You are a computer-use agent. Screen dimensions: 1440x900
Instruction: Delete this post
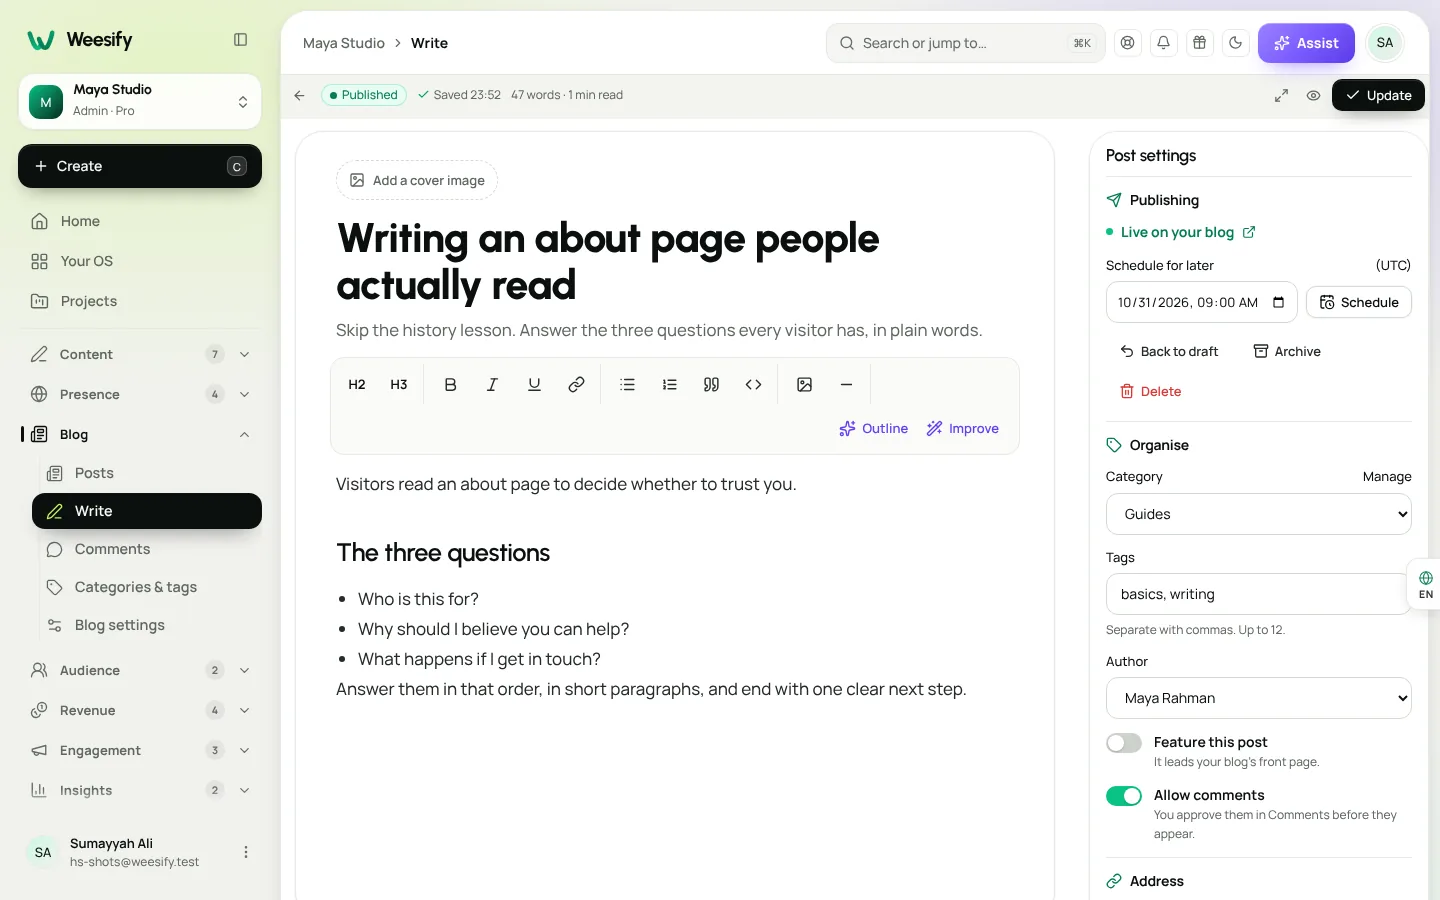tap(1150, 391)
